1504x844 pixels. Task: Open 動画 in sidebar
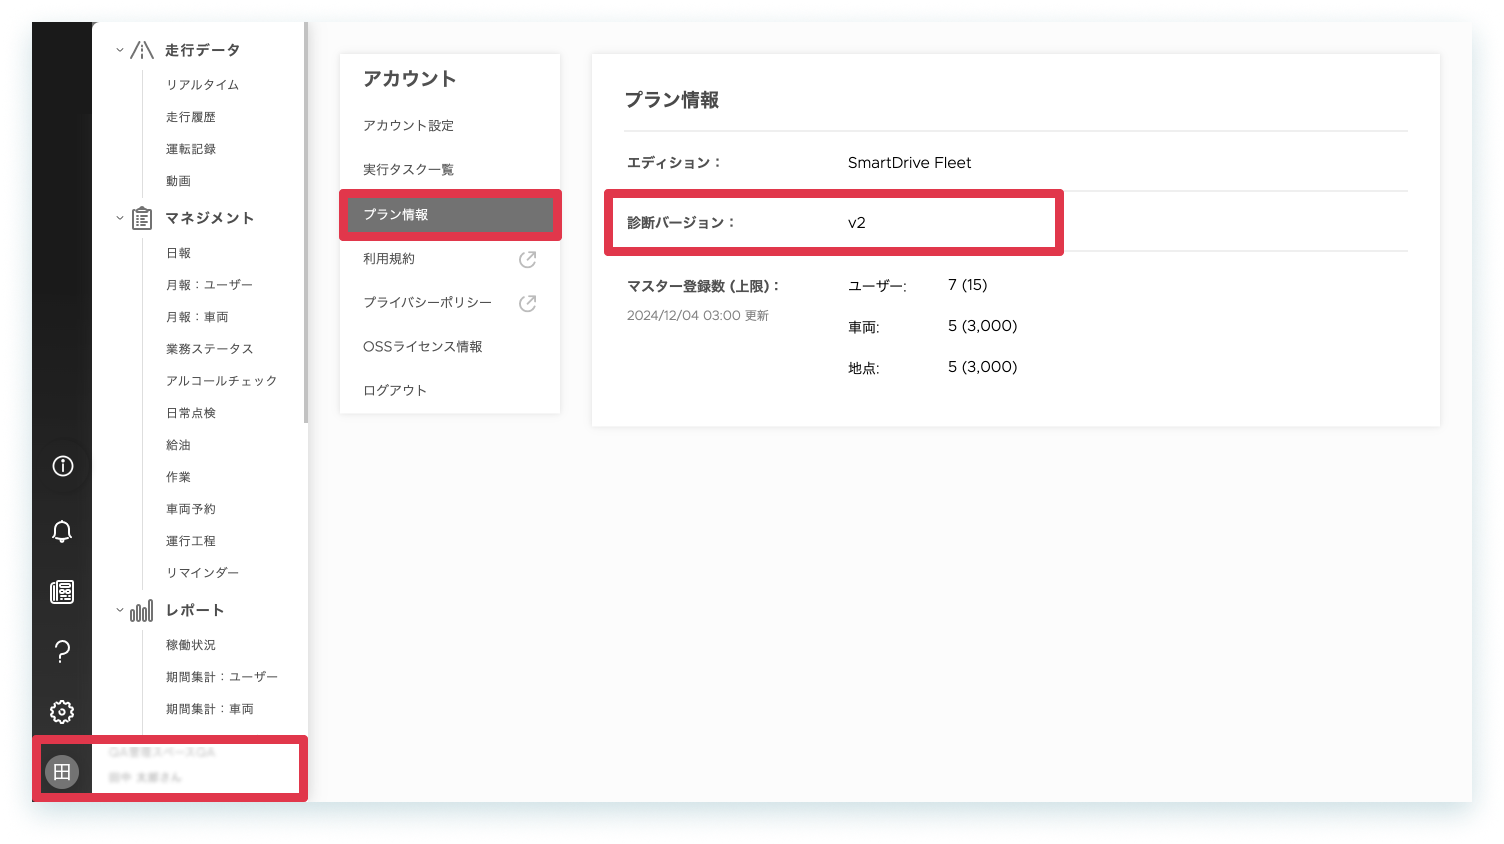(178, 181)
